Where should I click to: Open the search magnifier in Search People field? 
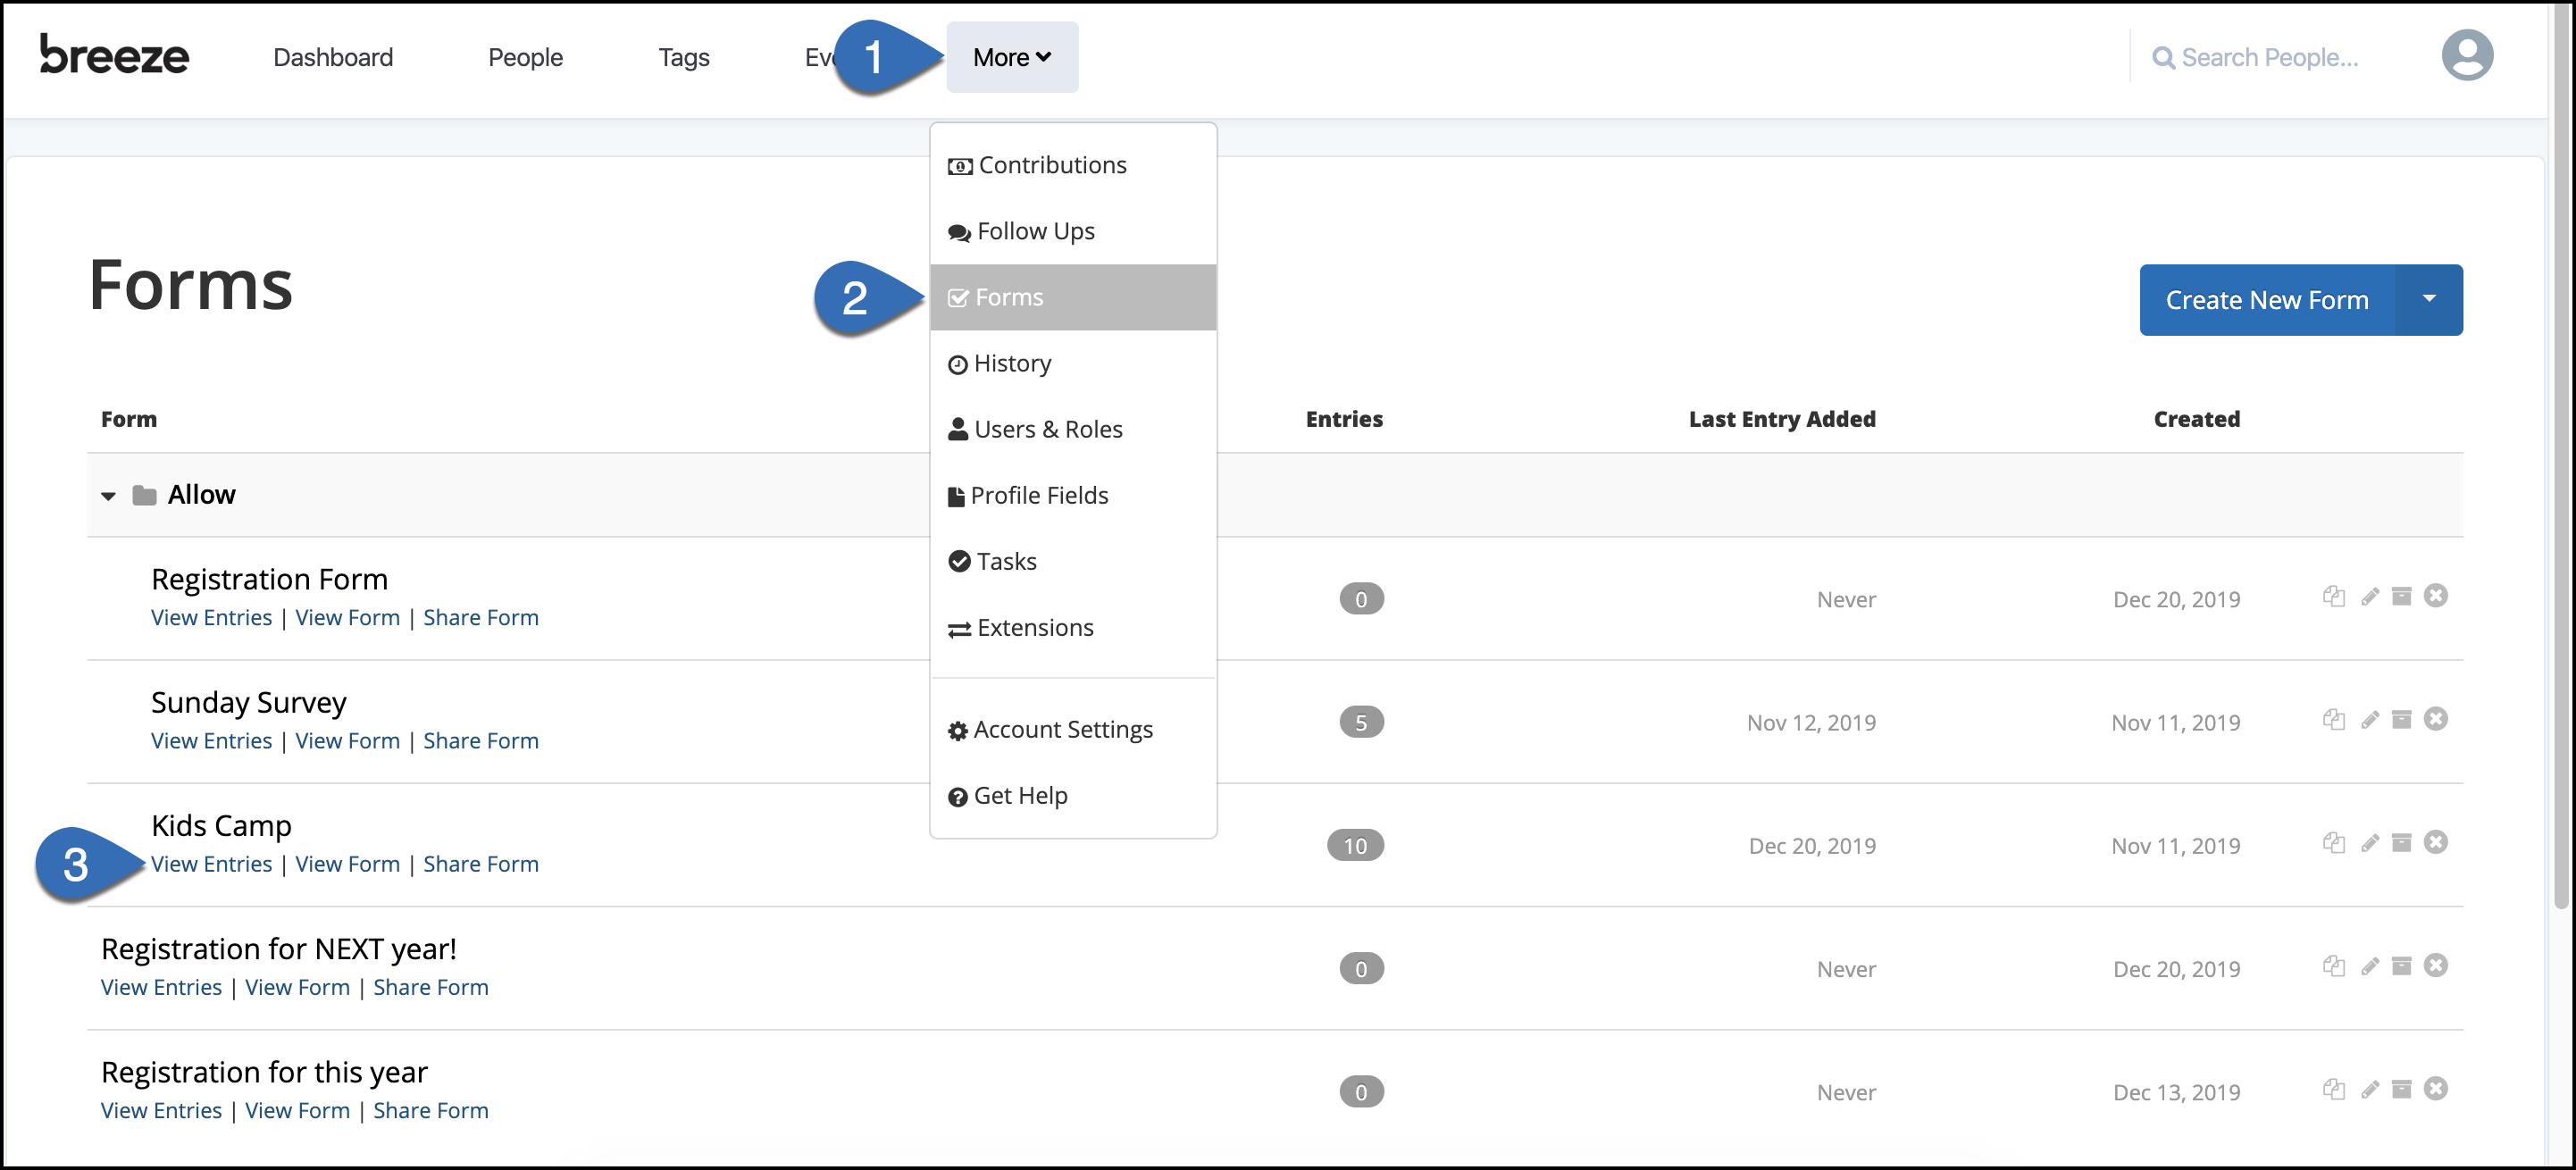(x=2164, y=57)
